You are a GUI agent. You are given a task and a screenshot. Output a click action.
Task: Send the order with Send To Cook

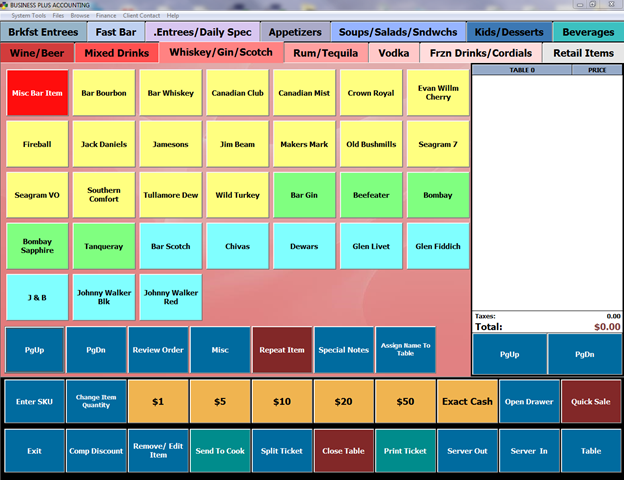coord(220,451)
